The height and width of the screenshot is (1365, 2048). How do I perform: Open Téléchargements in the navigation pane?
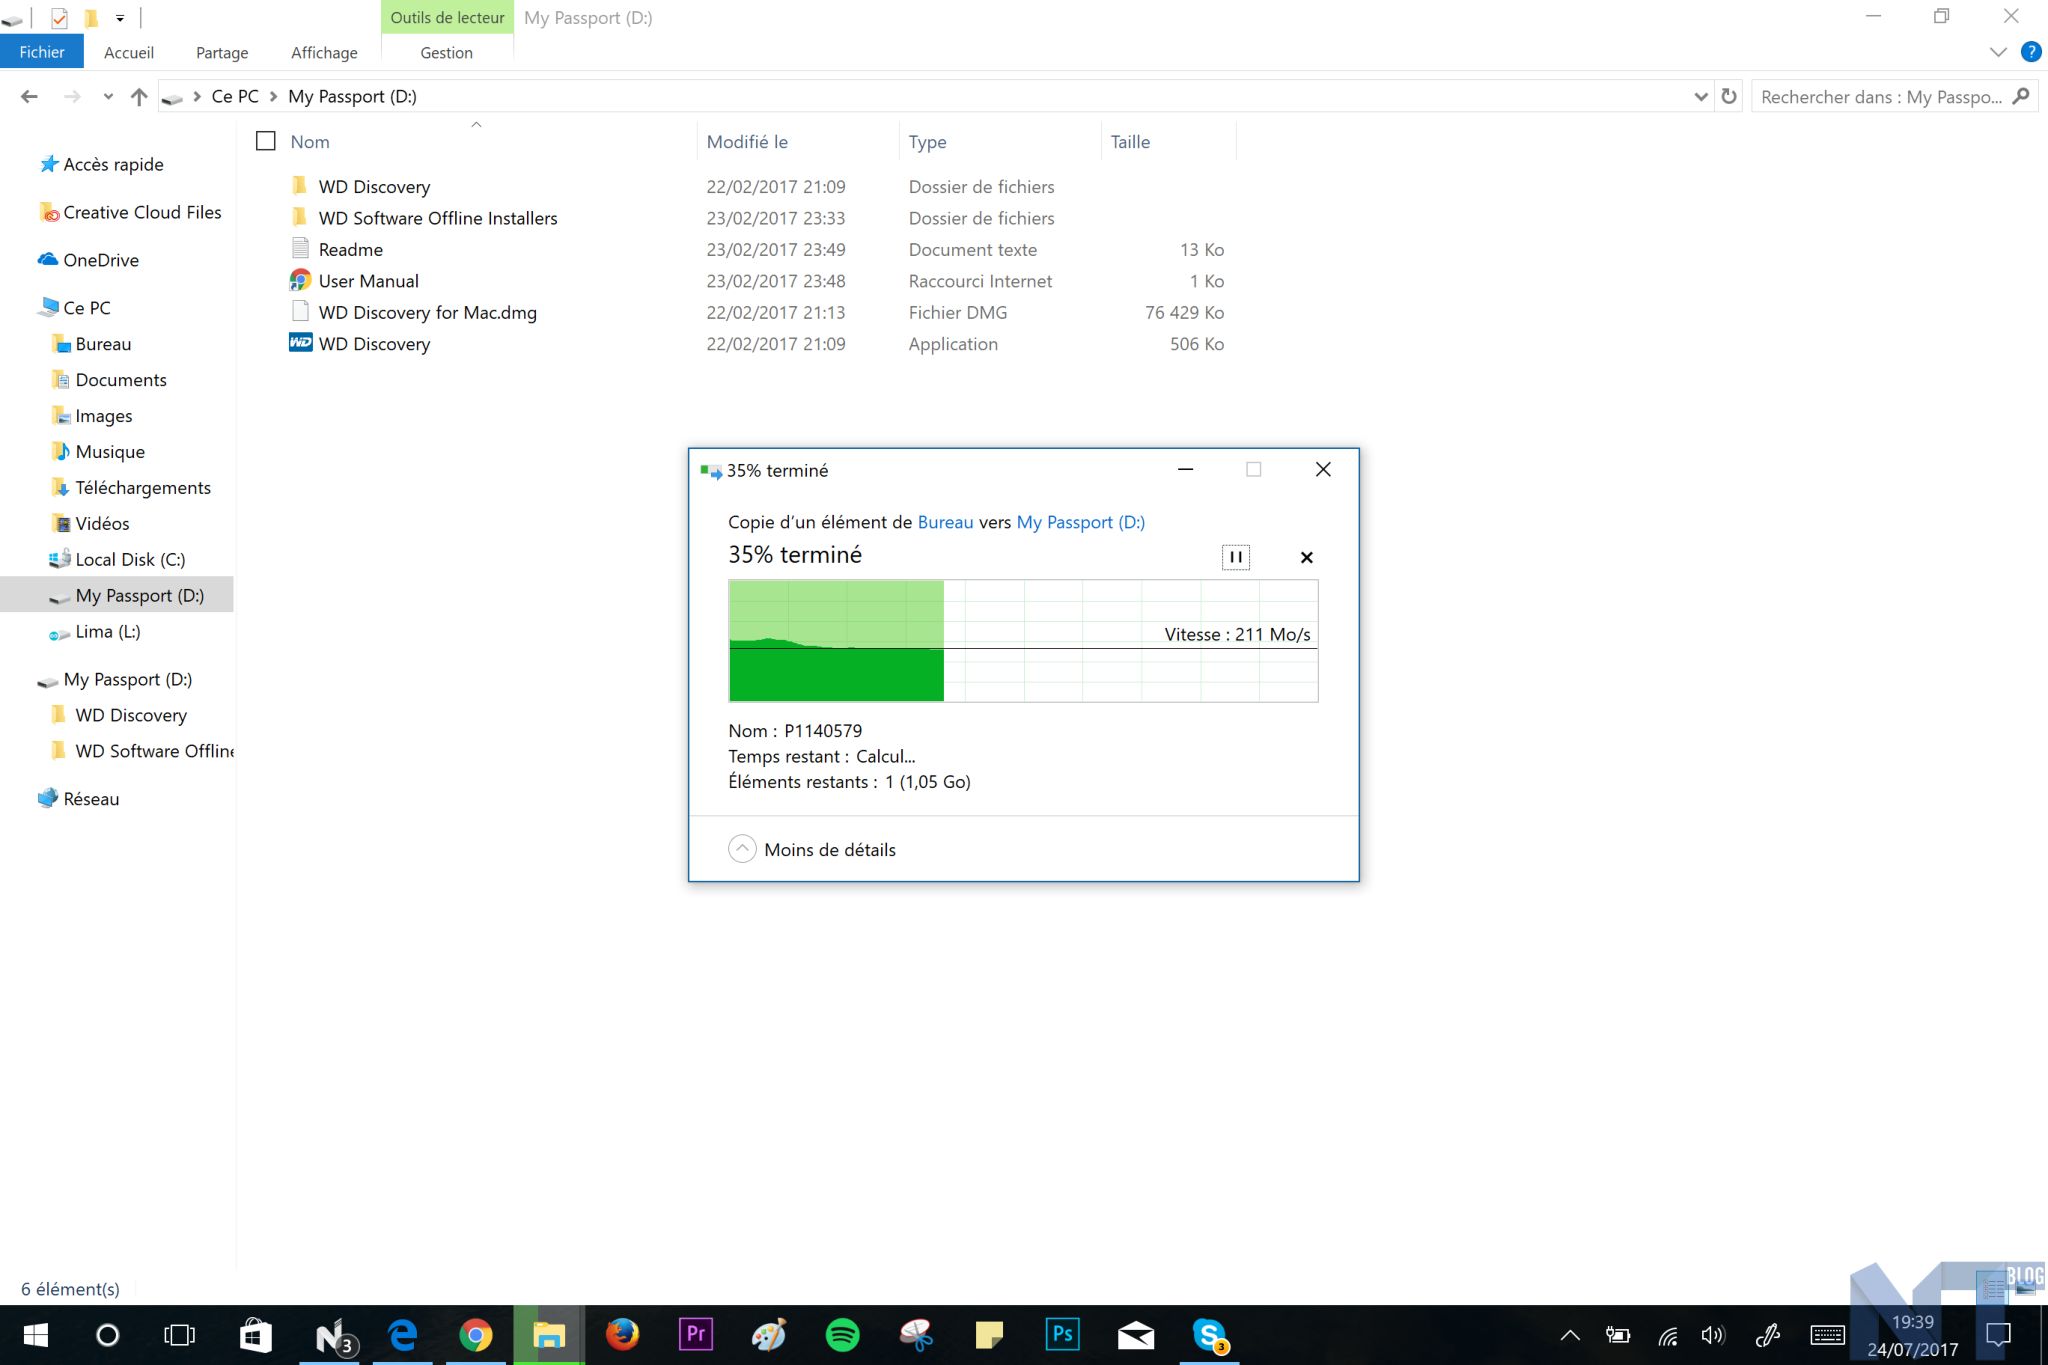click(x=143, y=488)
